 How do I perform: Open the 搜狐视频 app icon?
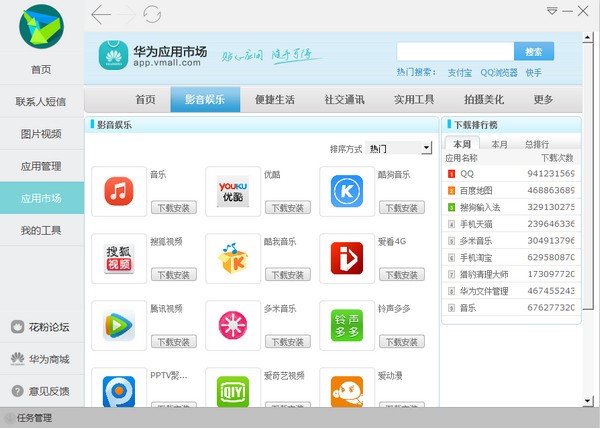click(119, 258)
